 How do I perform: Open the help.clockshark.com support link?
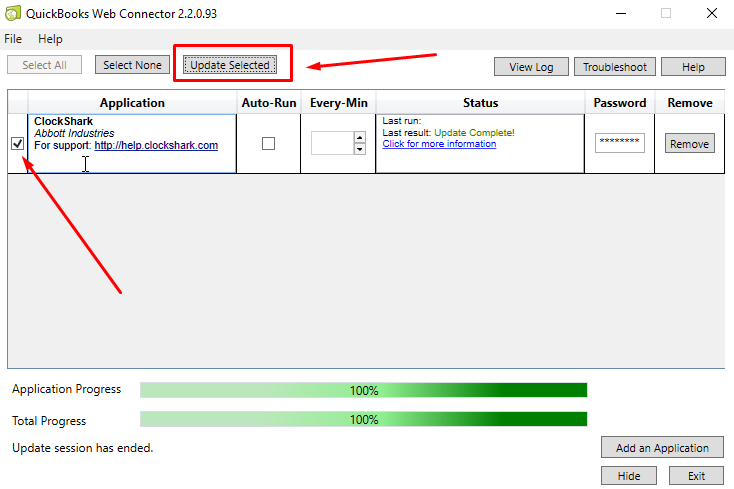click(x=156, y=145)
